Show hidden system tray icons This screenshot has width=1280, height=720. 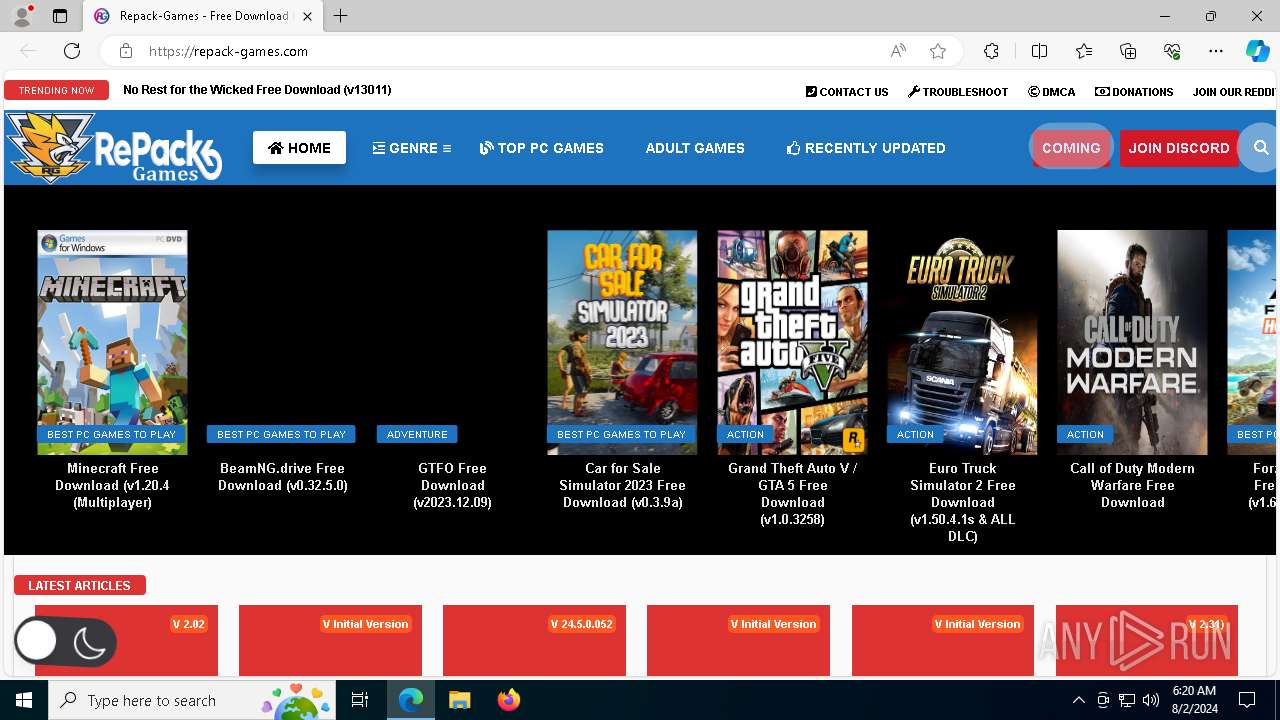click(x=1078, y=700)
